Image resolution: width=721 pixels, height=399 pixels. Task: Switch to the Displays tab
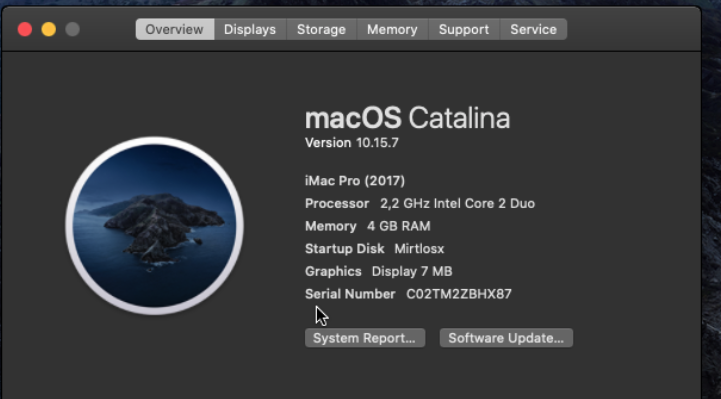(250, 29)
